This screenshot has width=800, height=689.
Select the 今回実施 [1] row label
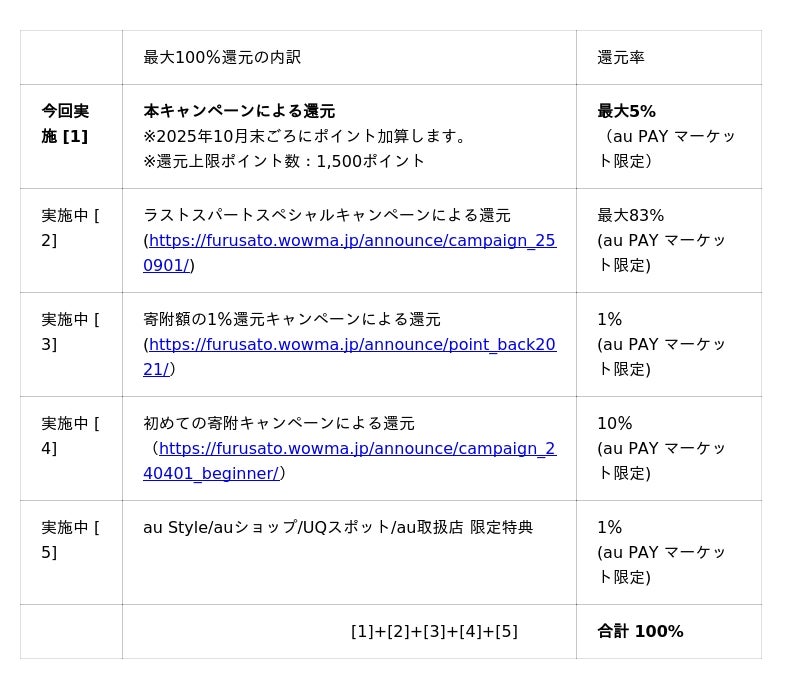coord(65,124)
